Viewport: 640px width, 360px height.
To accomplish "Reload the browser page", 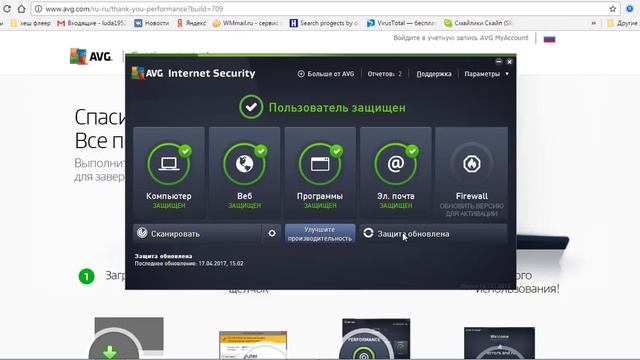I will coord(7,9).
